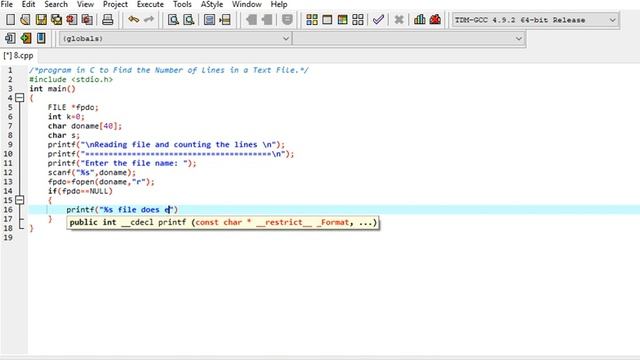The height and width of the screenshot is (360, 640).
Task: Collapse the code fold at line 4
Action: click(x=20, y=98)
